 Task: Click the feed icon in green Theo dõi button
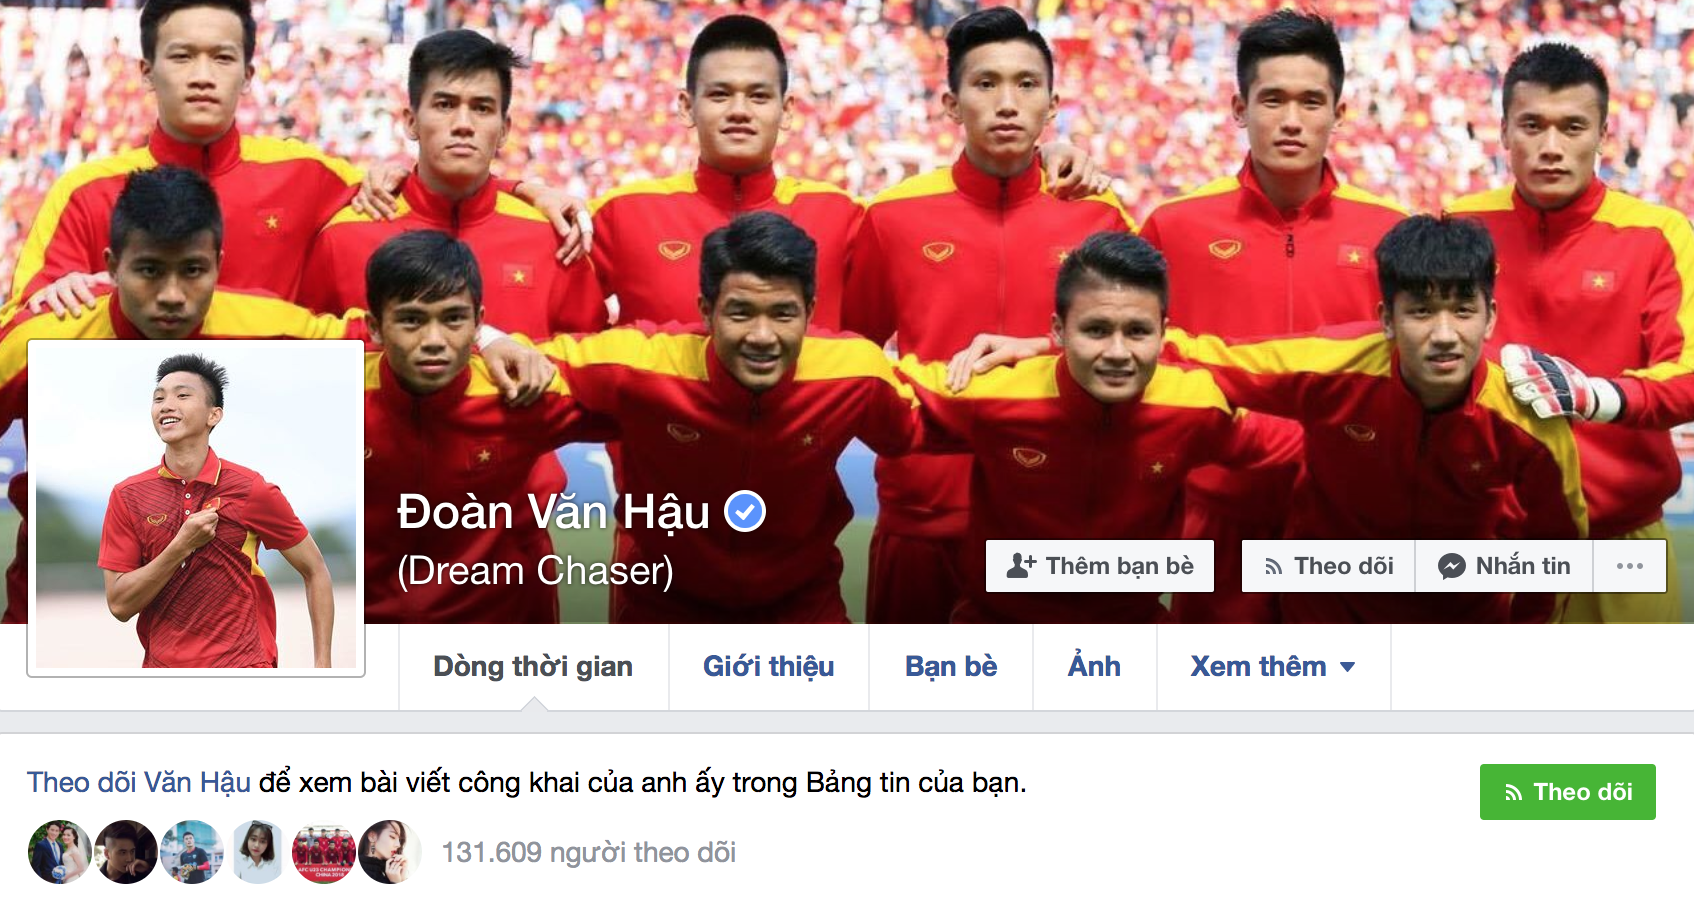1514,793
